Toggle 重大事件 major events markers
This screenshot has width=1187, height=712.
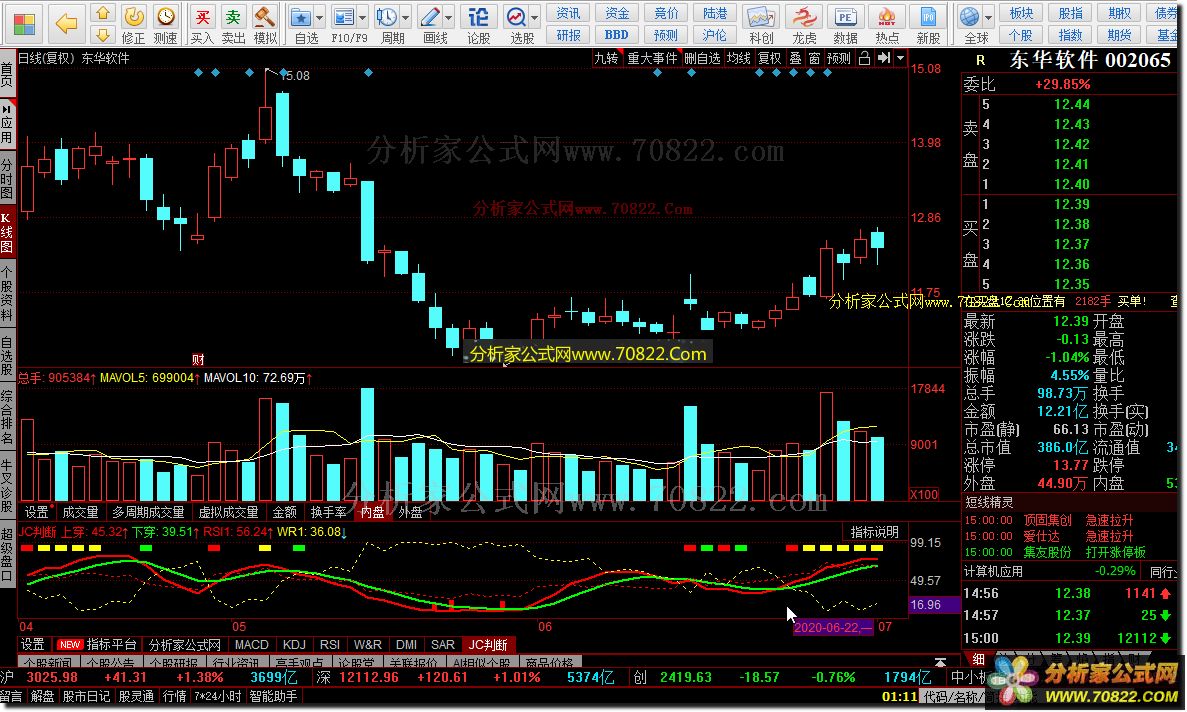tap(652, 58)
